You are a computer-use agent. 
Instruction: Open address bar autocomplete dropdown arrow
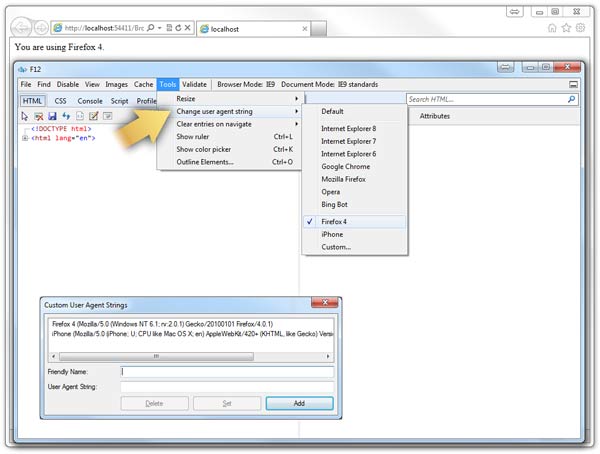point(160,28)
